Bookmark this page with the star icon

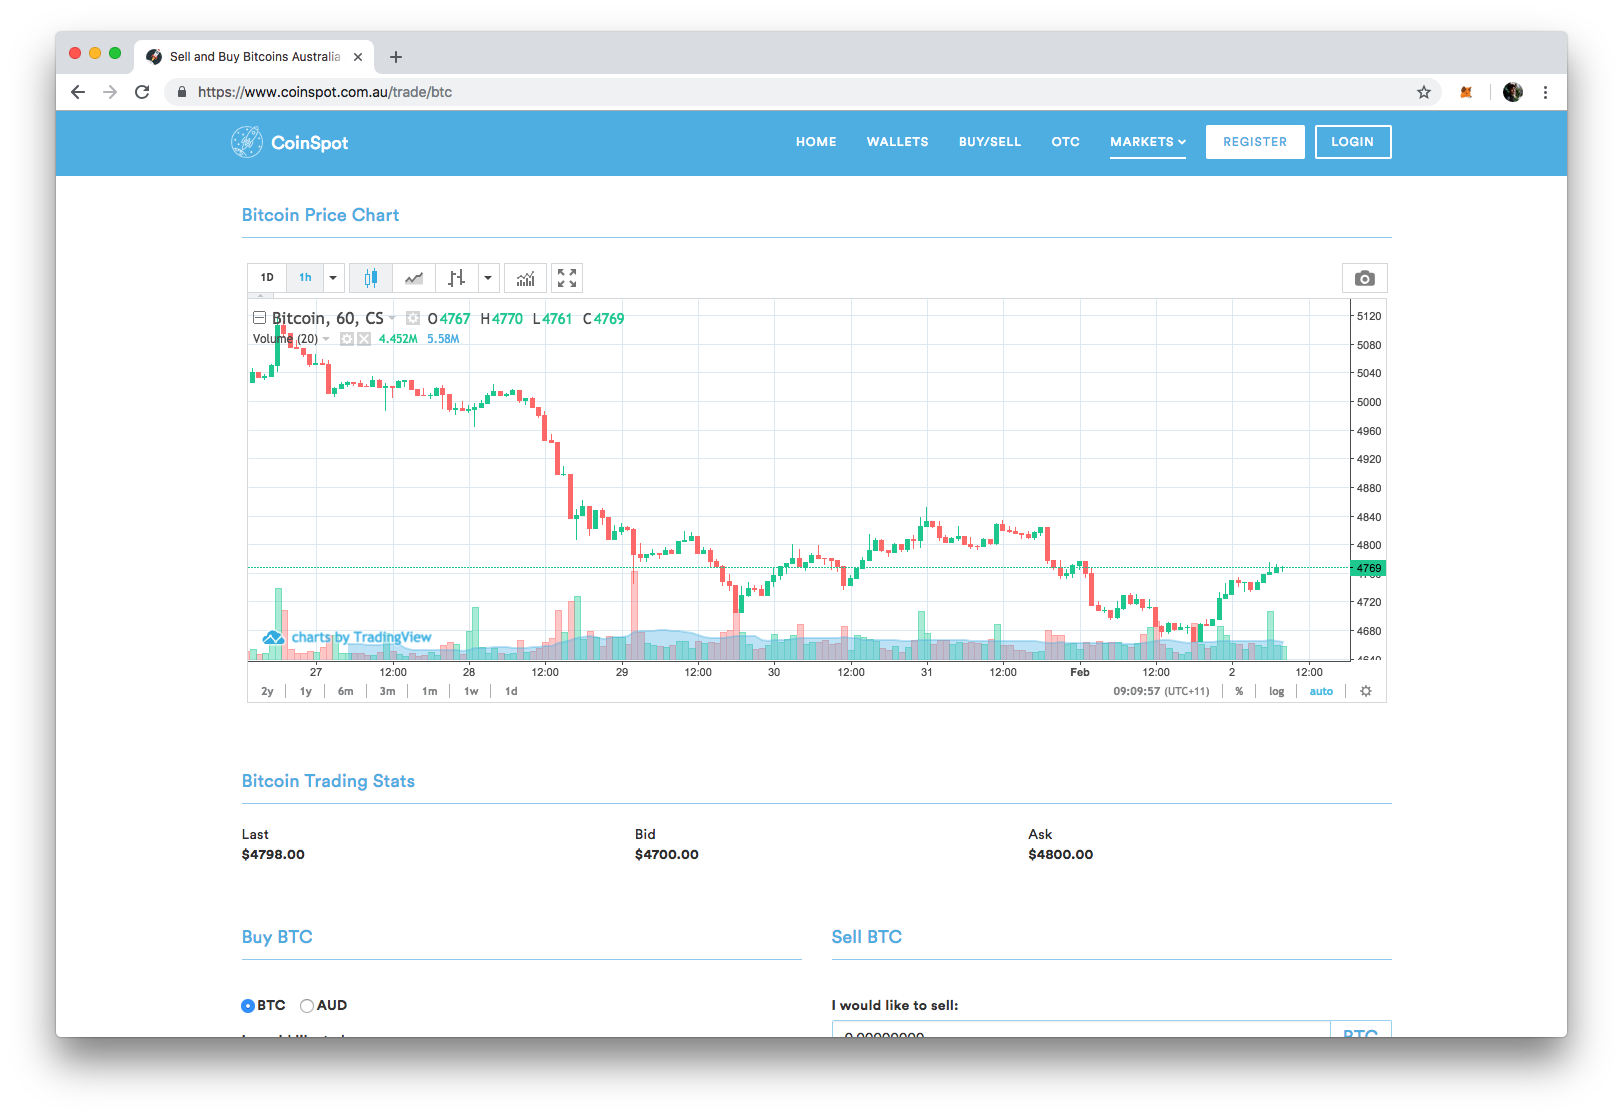pos(1424,92)
